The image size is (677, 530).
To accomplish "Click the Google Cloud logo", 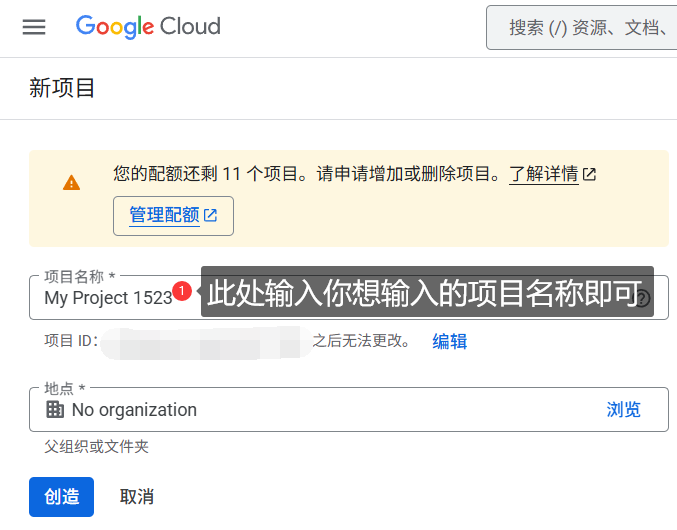I will [148, 27].
